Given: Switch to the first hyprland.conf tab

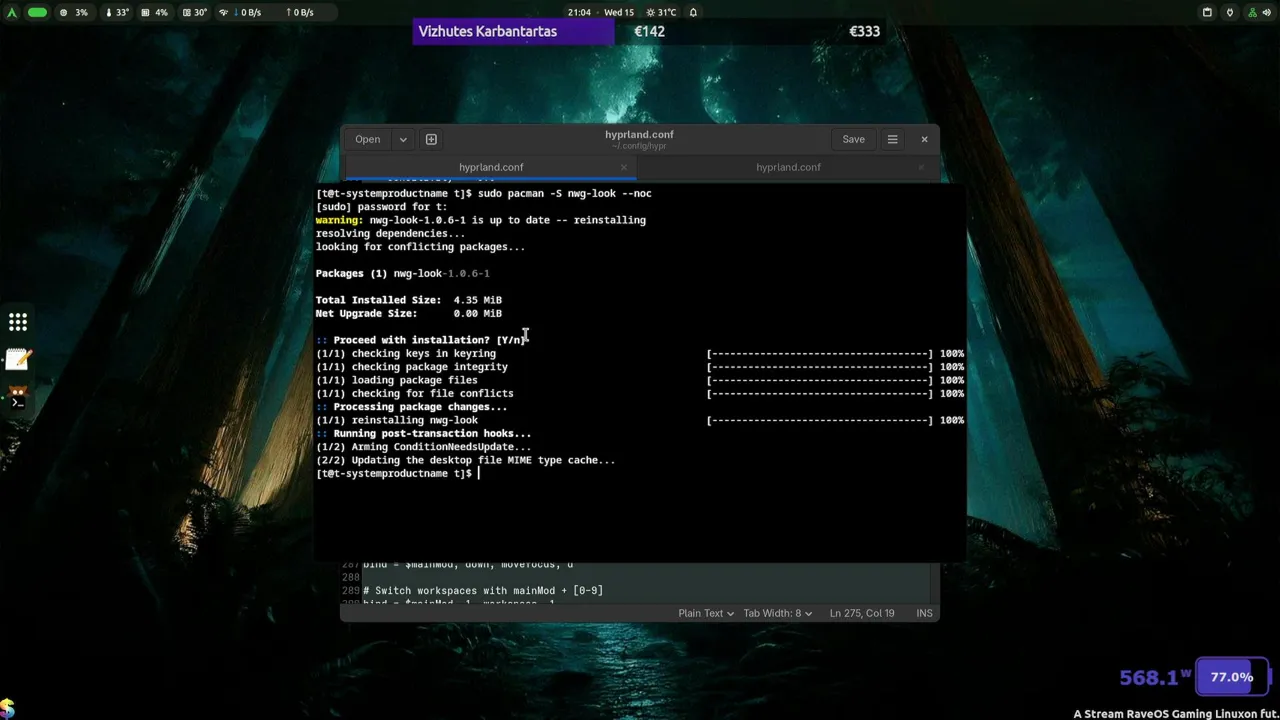Looking at the screenshot, I should [x=491, y=167].
